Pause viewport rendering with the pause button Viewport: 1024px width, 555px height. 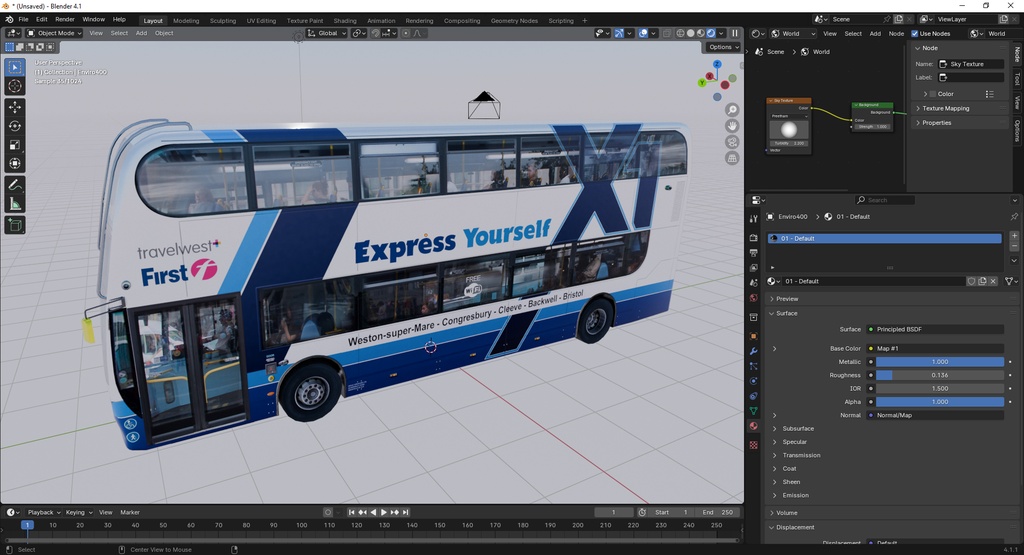point(735,33)
